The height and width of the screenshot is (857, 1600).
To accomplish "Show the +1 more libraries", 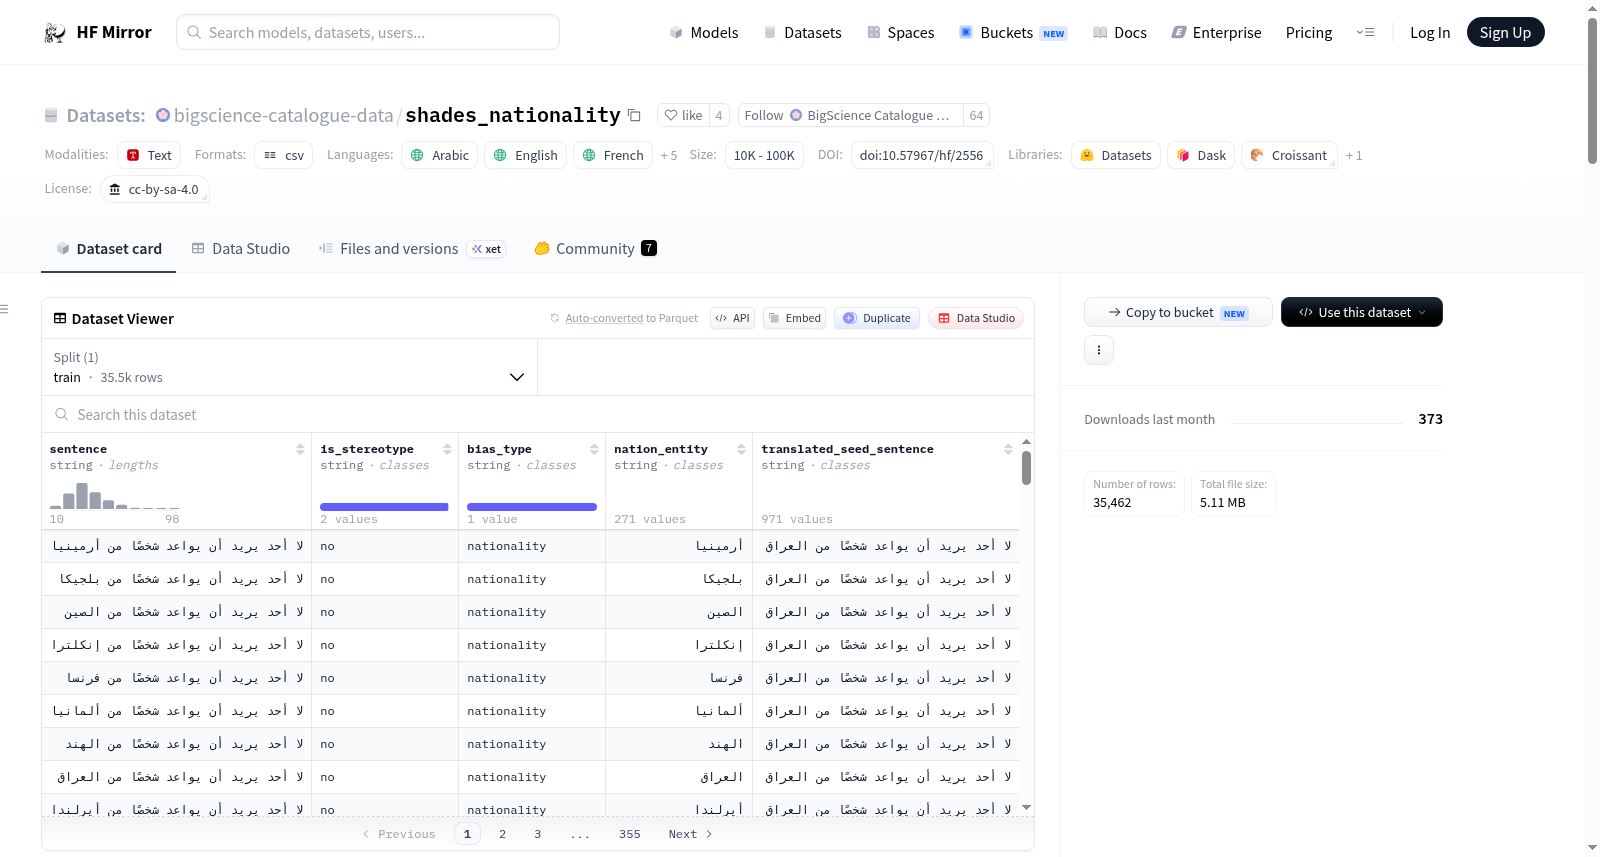I will tap(1354, 156).
